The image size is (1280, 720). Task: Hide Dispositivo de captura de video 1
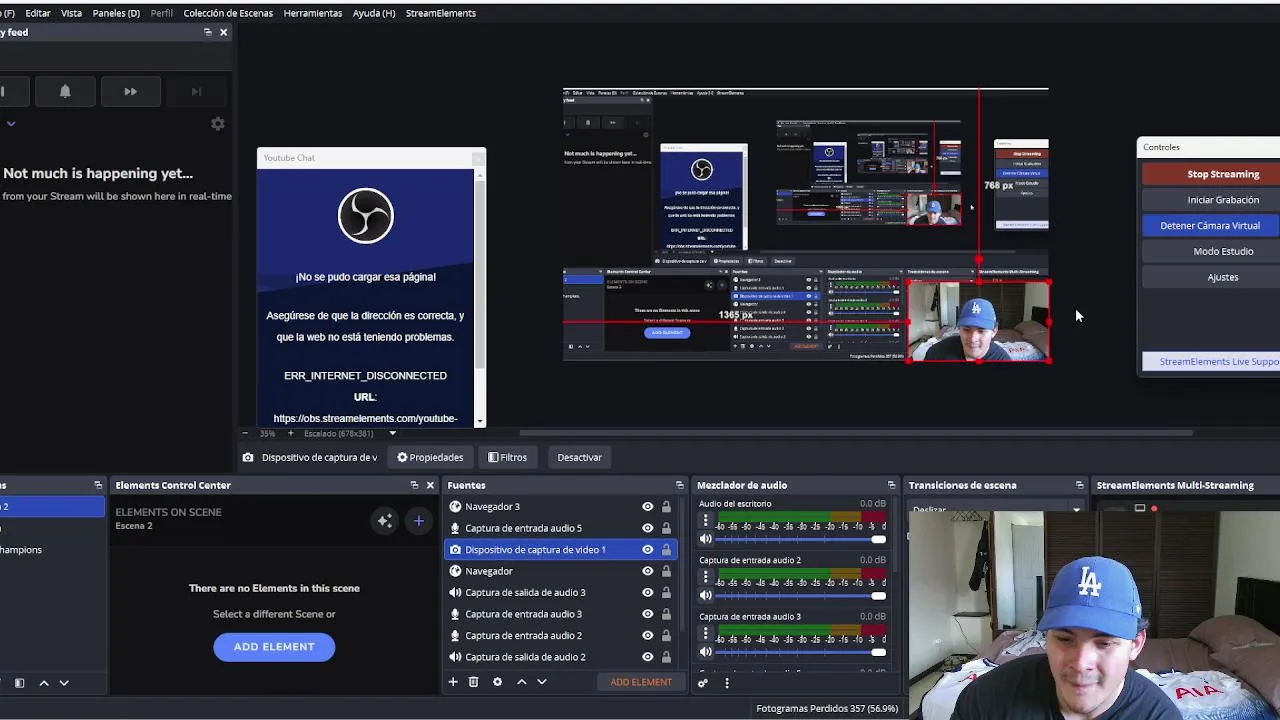point(648,550)
